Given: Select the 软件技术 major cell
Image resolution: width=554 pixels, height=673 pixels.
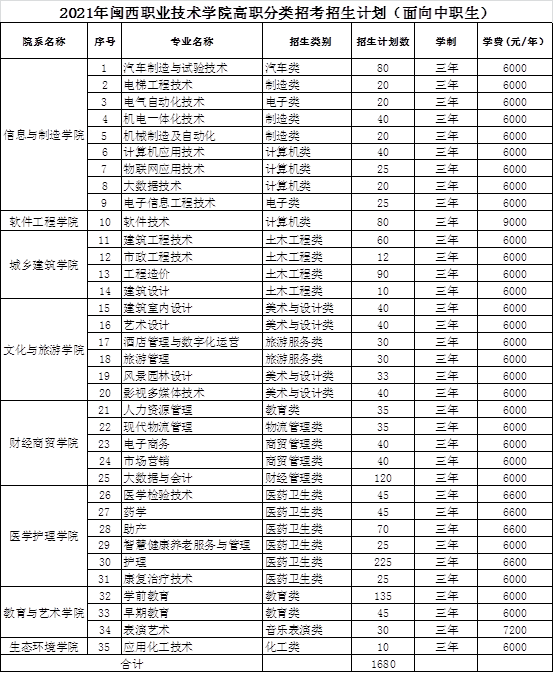Looking at the screenshot, I should 192,221.
